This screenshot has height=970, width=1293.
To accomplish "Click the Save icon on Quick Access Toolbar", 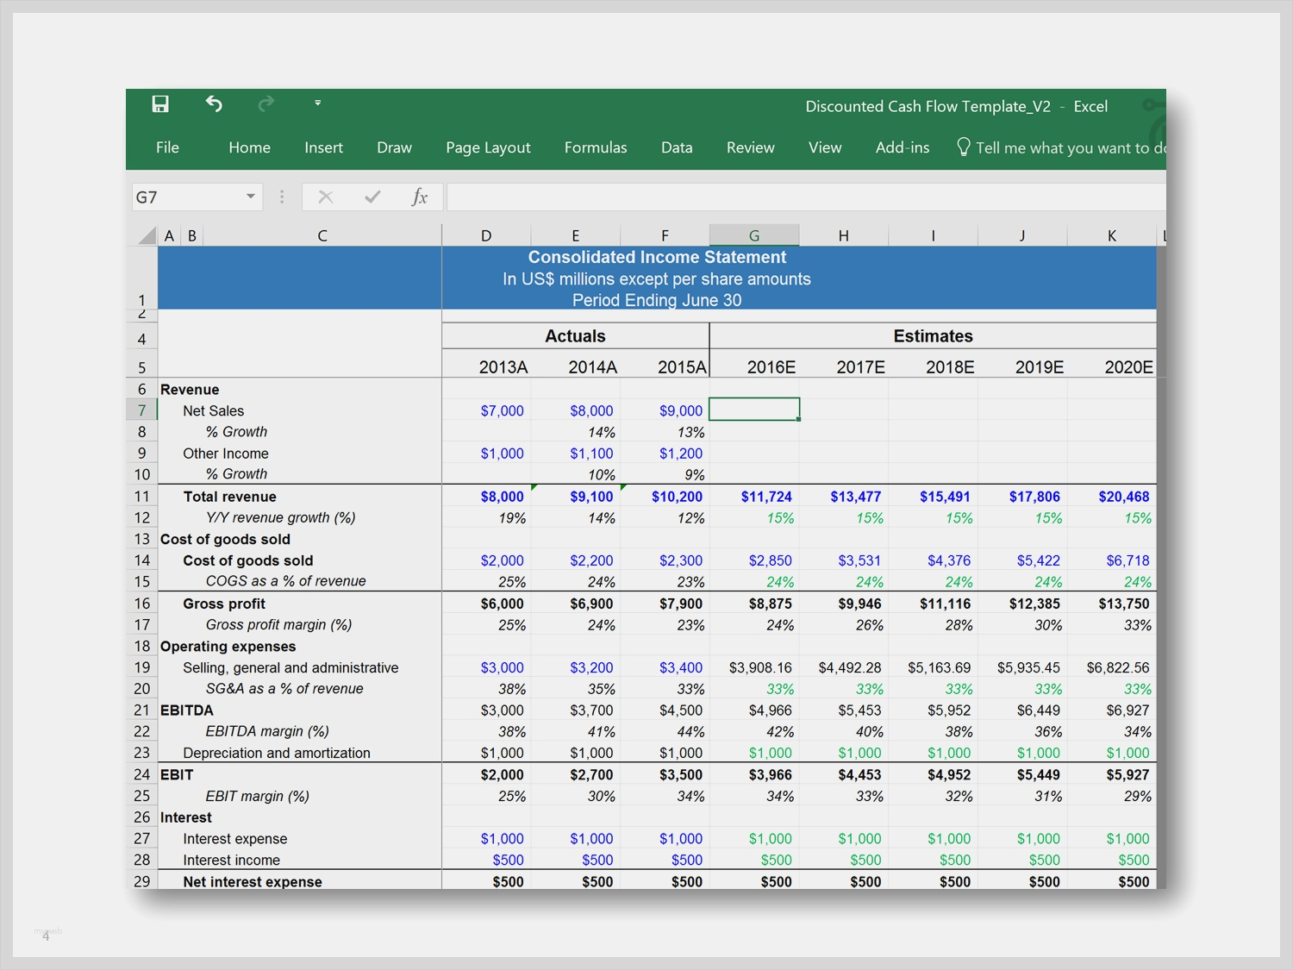I will point(160,103).
